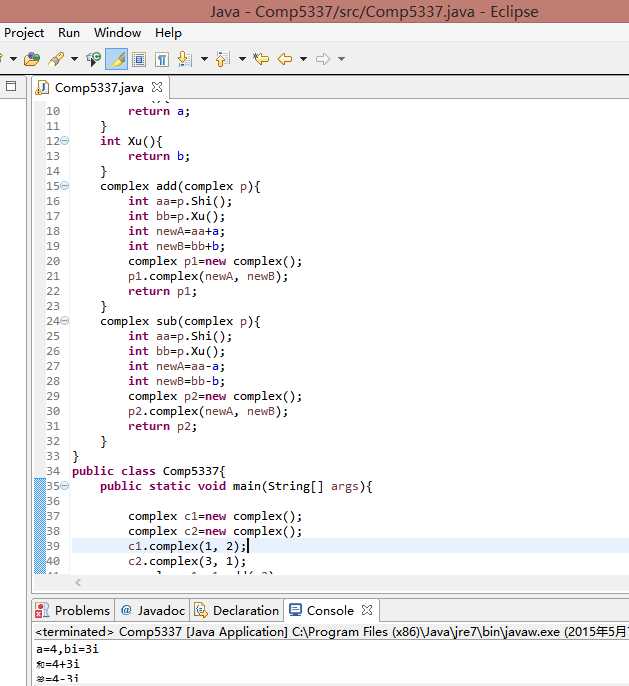Collapse the sub method at line 24
This screenshot has width=629, height=686.
point(65,321)
